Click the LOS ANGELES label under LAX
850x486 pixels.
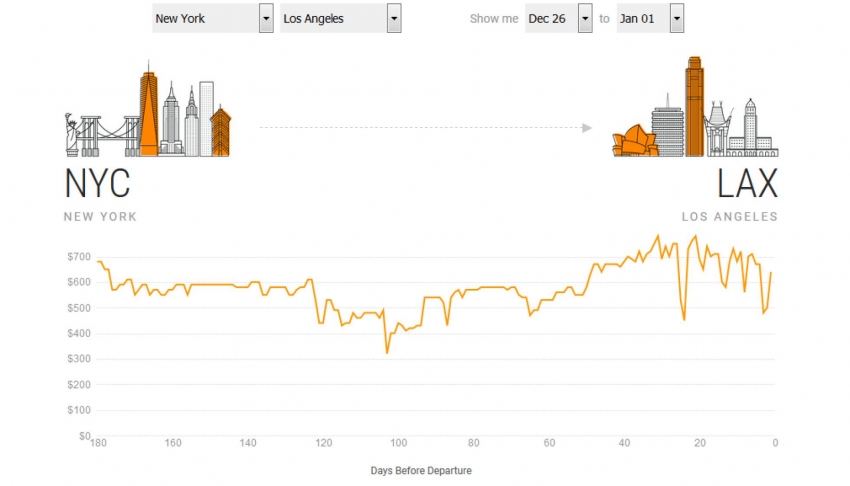coord(729,217)
